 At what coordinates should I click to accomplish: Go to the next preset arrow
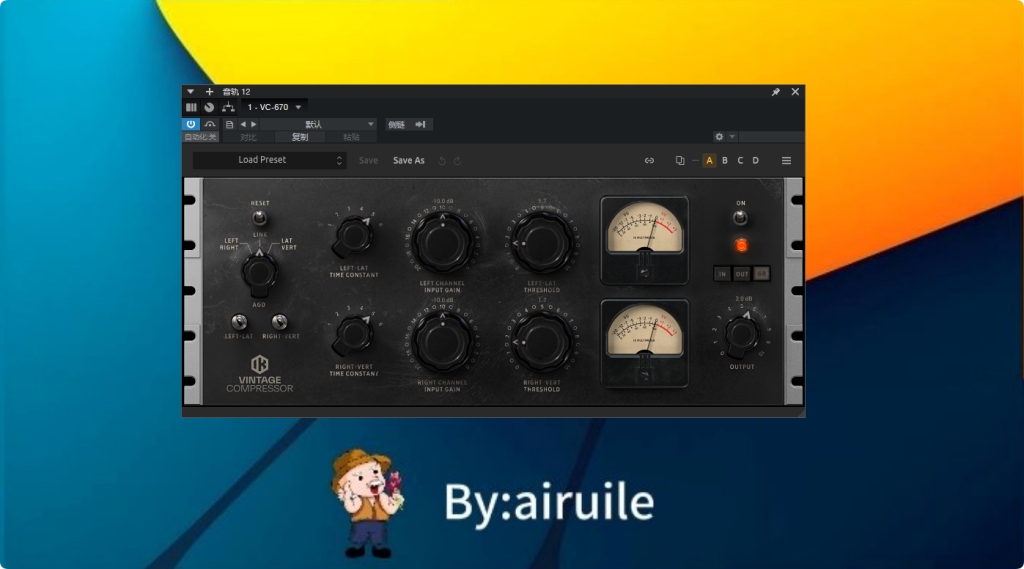coord(254,124)
